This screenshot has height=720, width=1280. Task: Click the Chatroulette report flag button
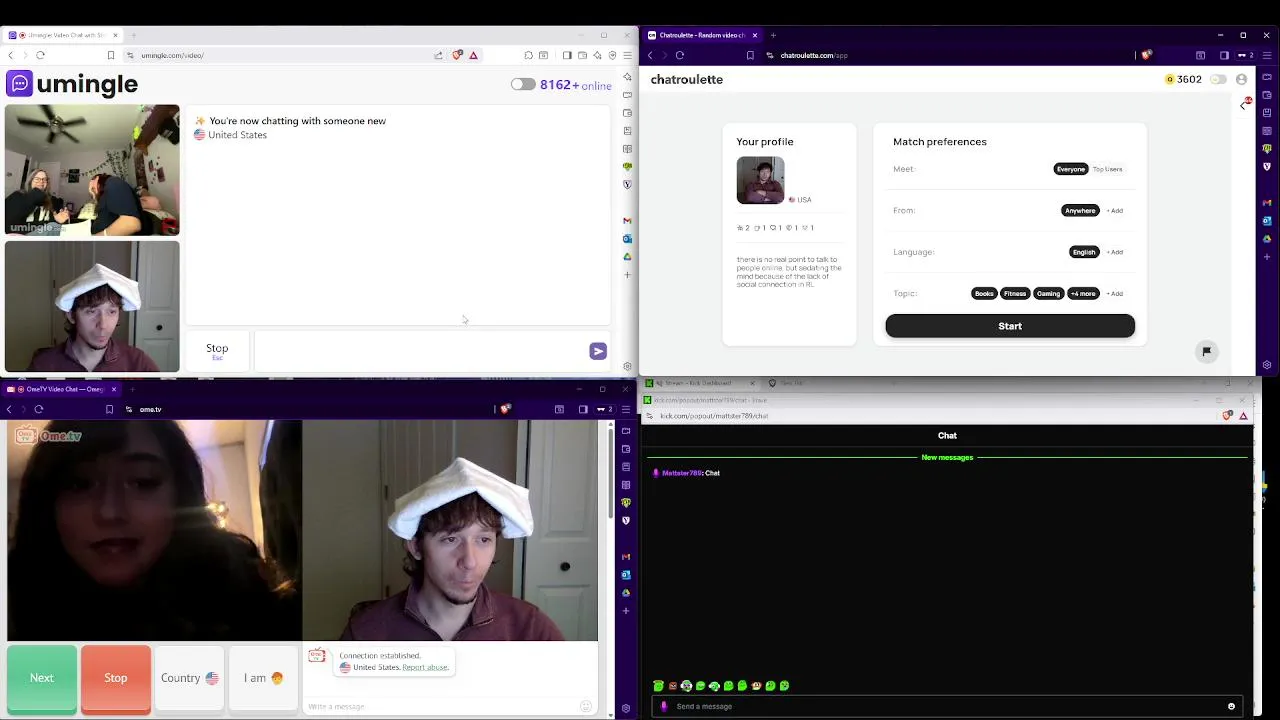(1206, 351)
